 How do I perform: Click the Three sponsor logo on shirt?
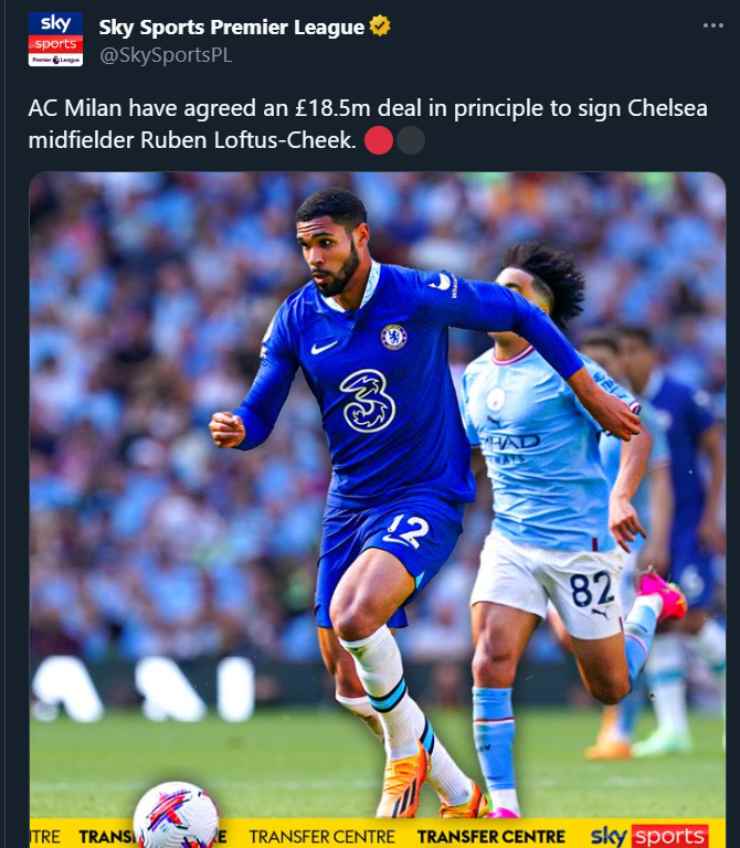click(x=367, y=401)
